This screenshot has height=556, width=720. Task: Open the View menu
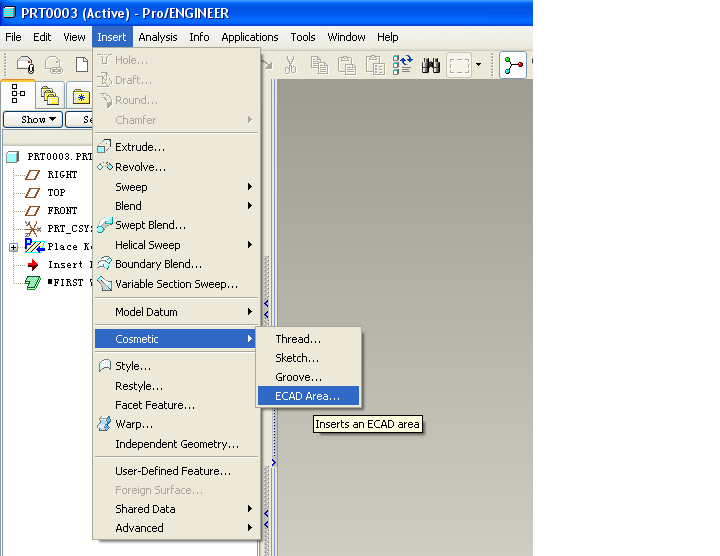pos(74,37)
